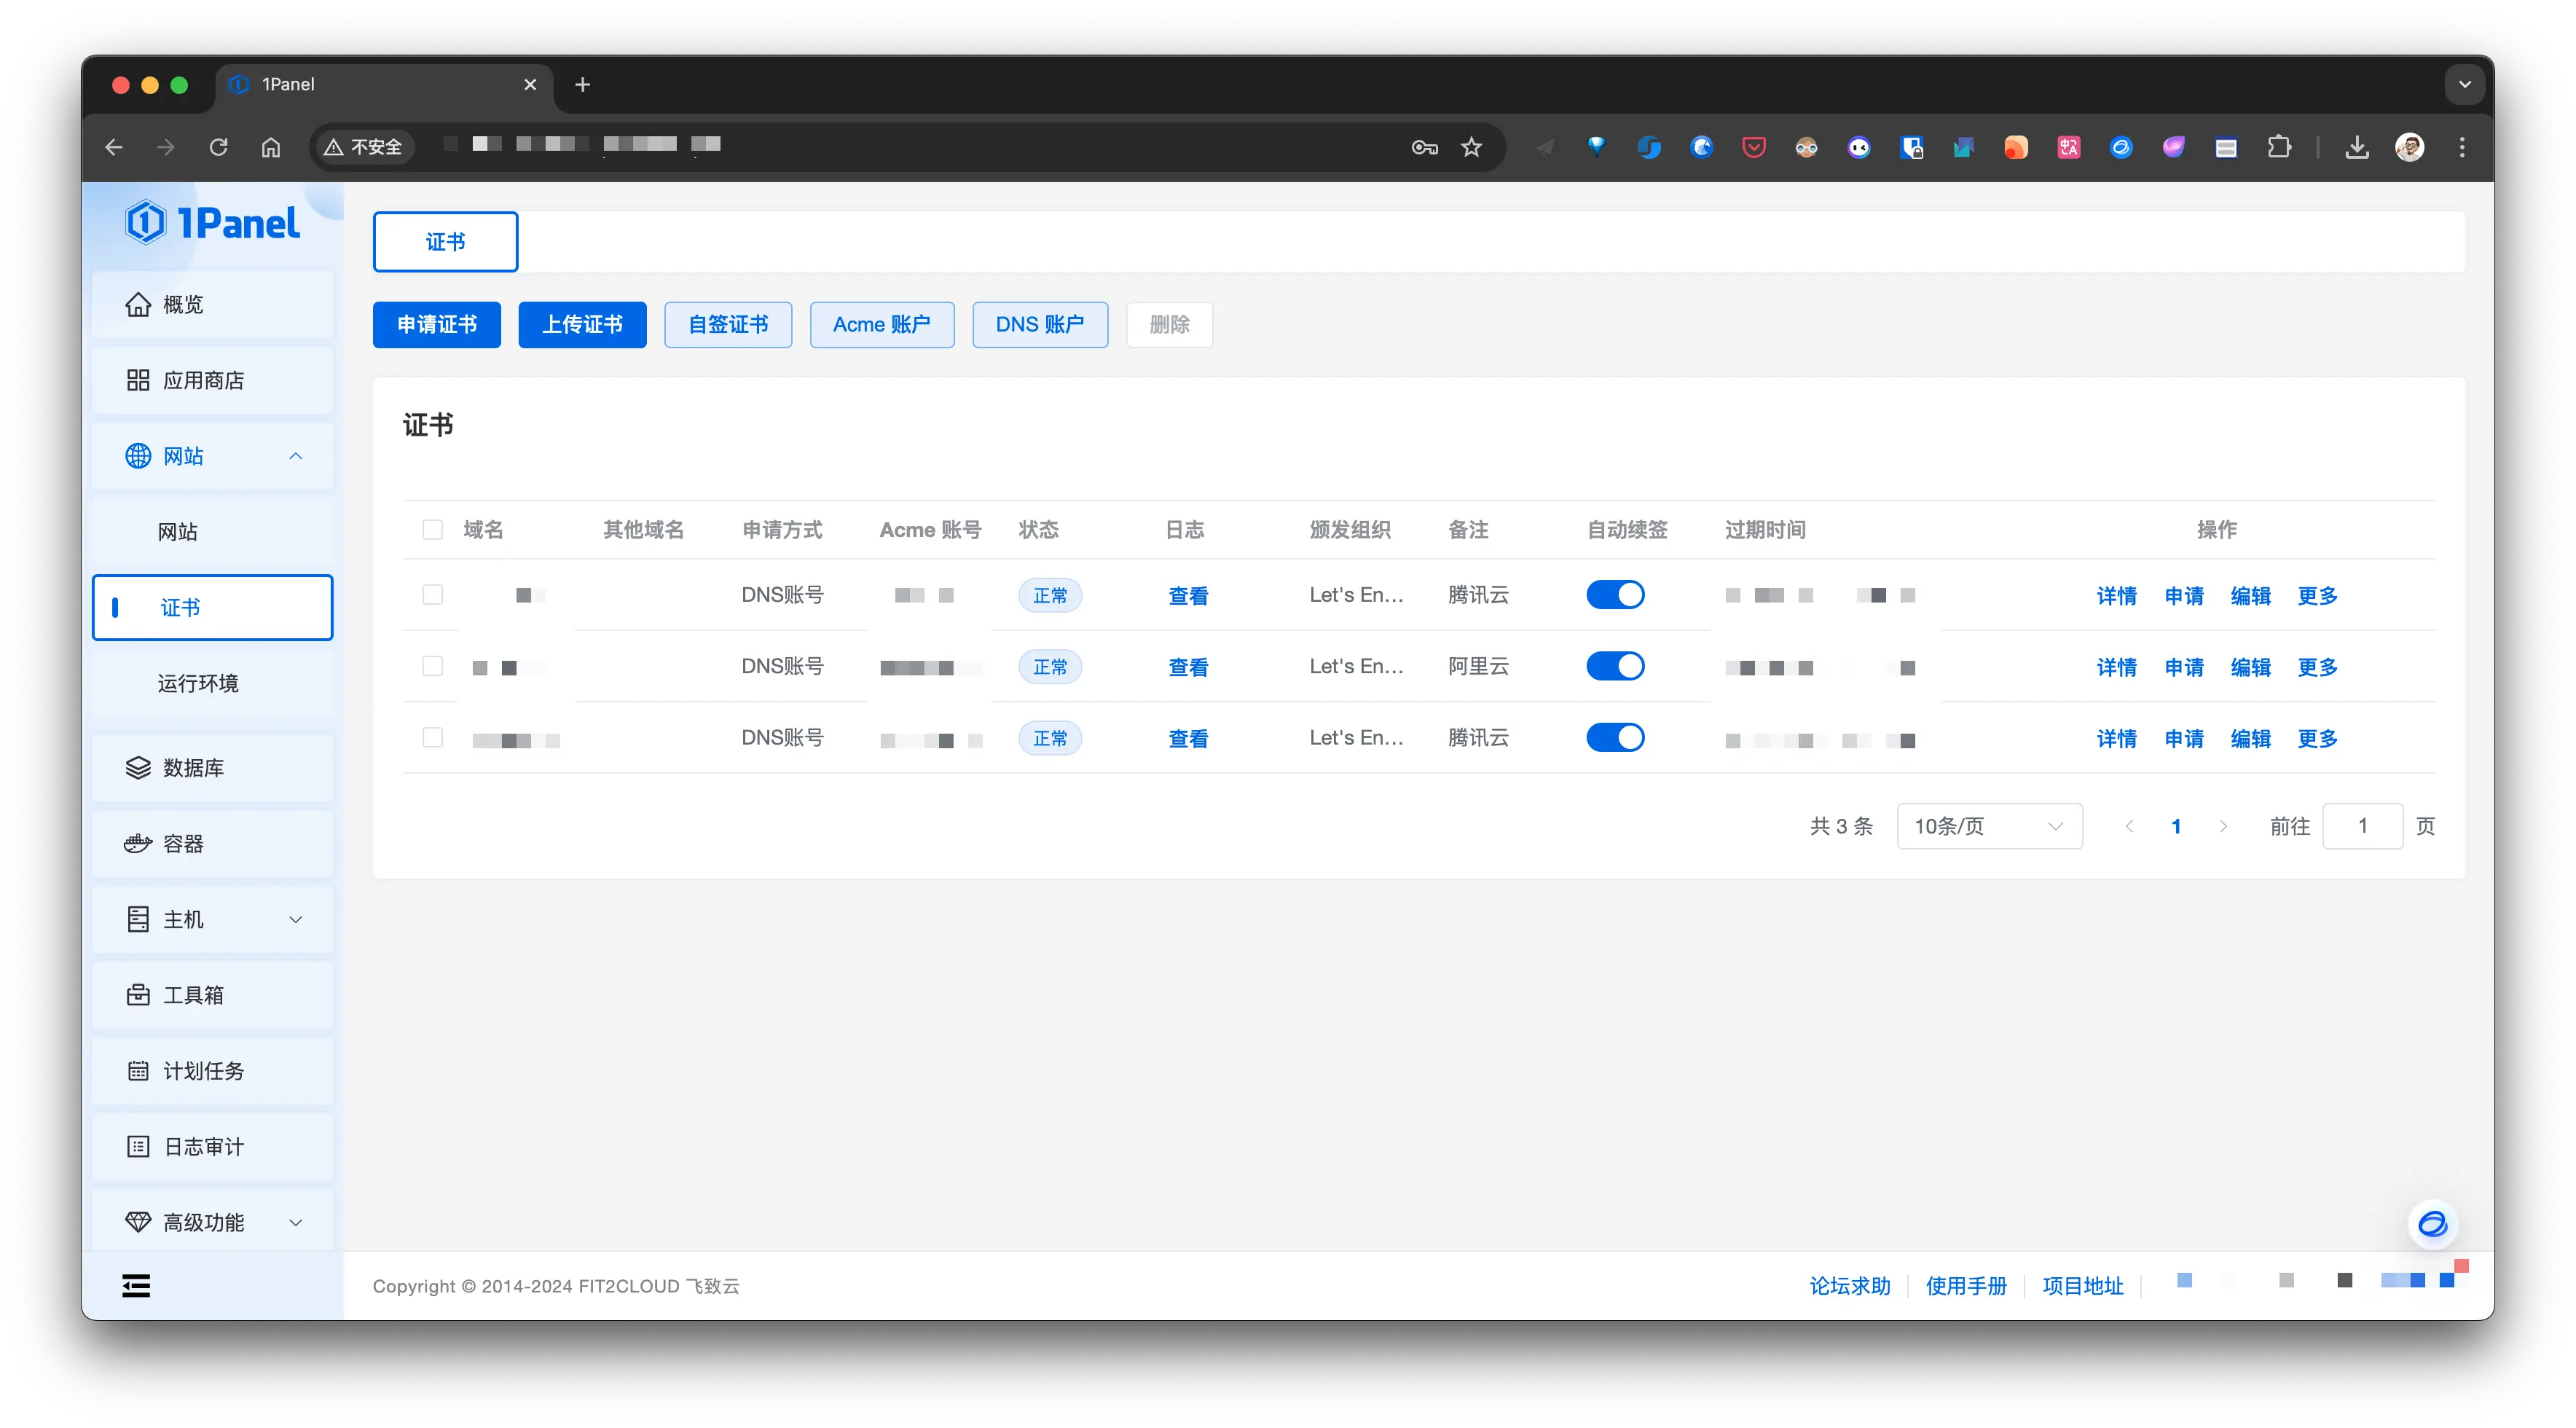
Task: Select all certificates with header checkbox
Action: (432, 530)
